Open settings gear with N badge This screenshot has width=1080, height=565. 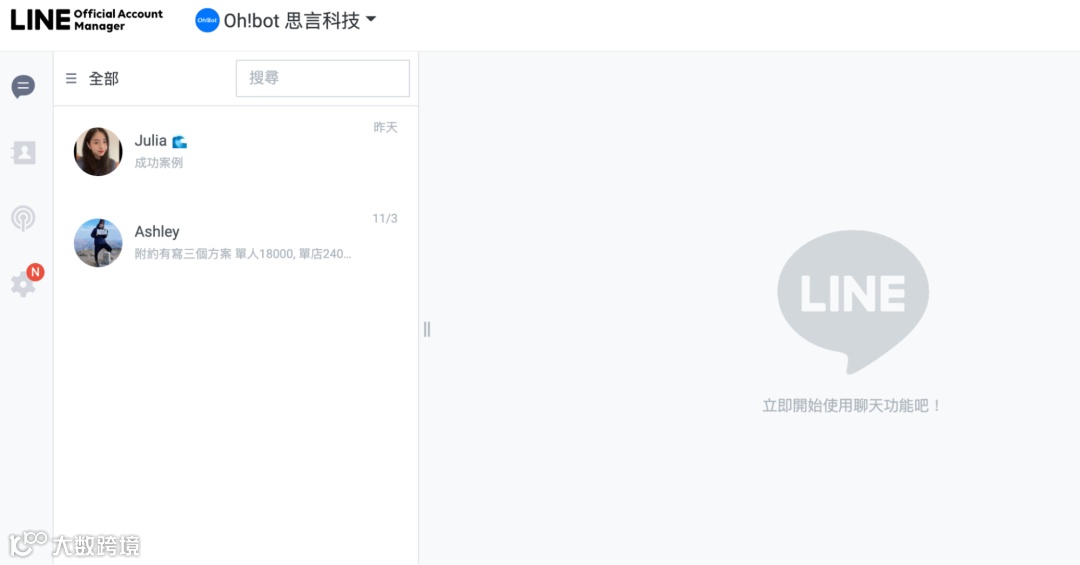tap(23, 284)
